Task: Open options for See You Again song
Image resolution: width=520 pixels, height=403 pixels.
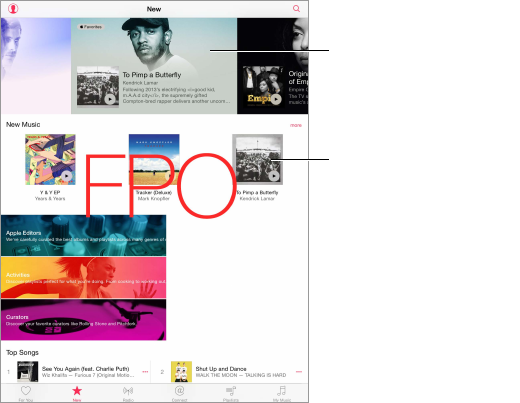Action: [145, 371]
